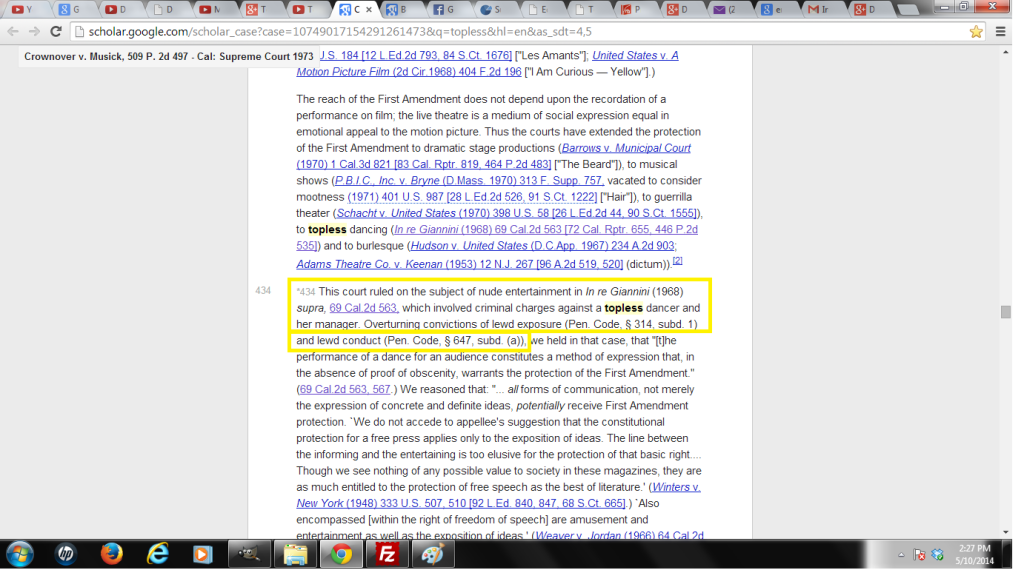Click highlighted topless before dancer and her manager
The height and width of the screenshot is (570, 1024).
[x=624, y=308]
